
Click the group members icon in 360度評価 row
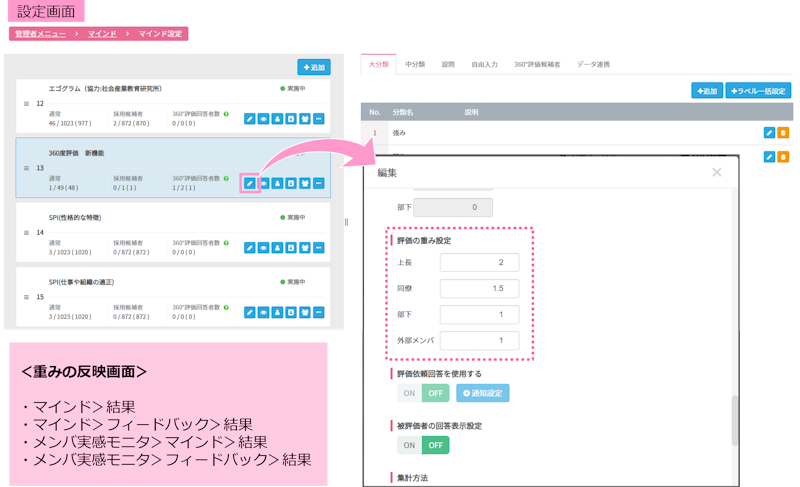[x=305, y=183]
